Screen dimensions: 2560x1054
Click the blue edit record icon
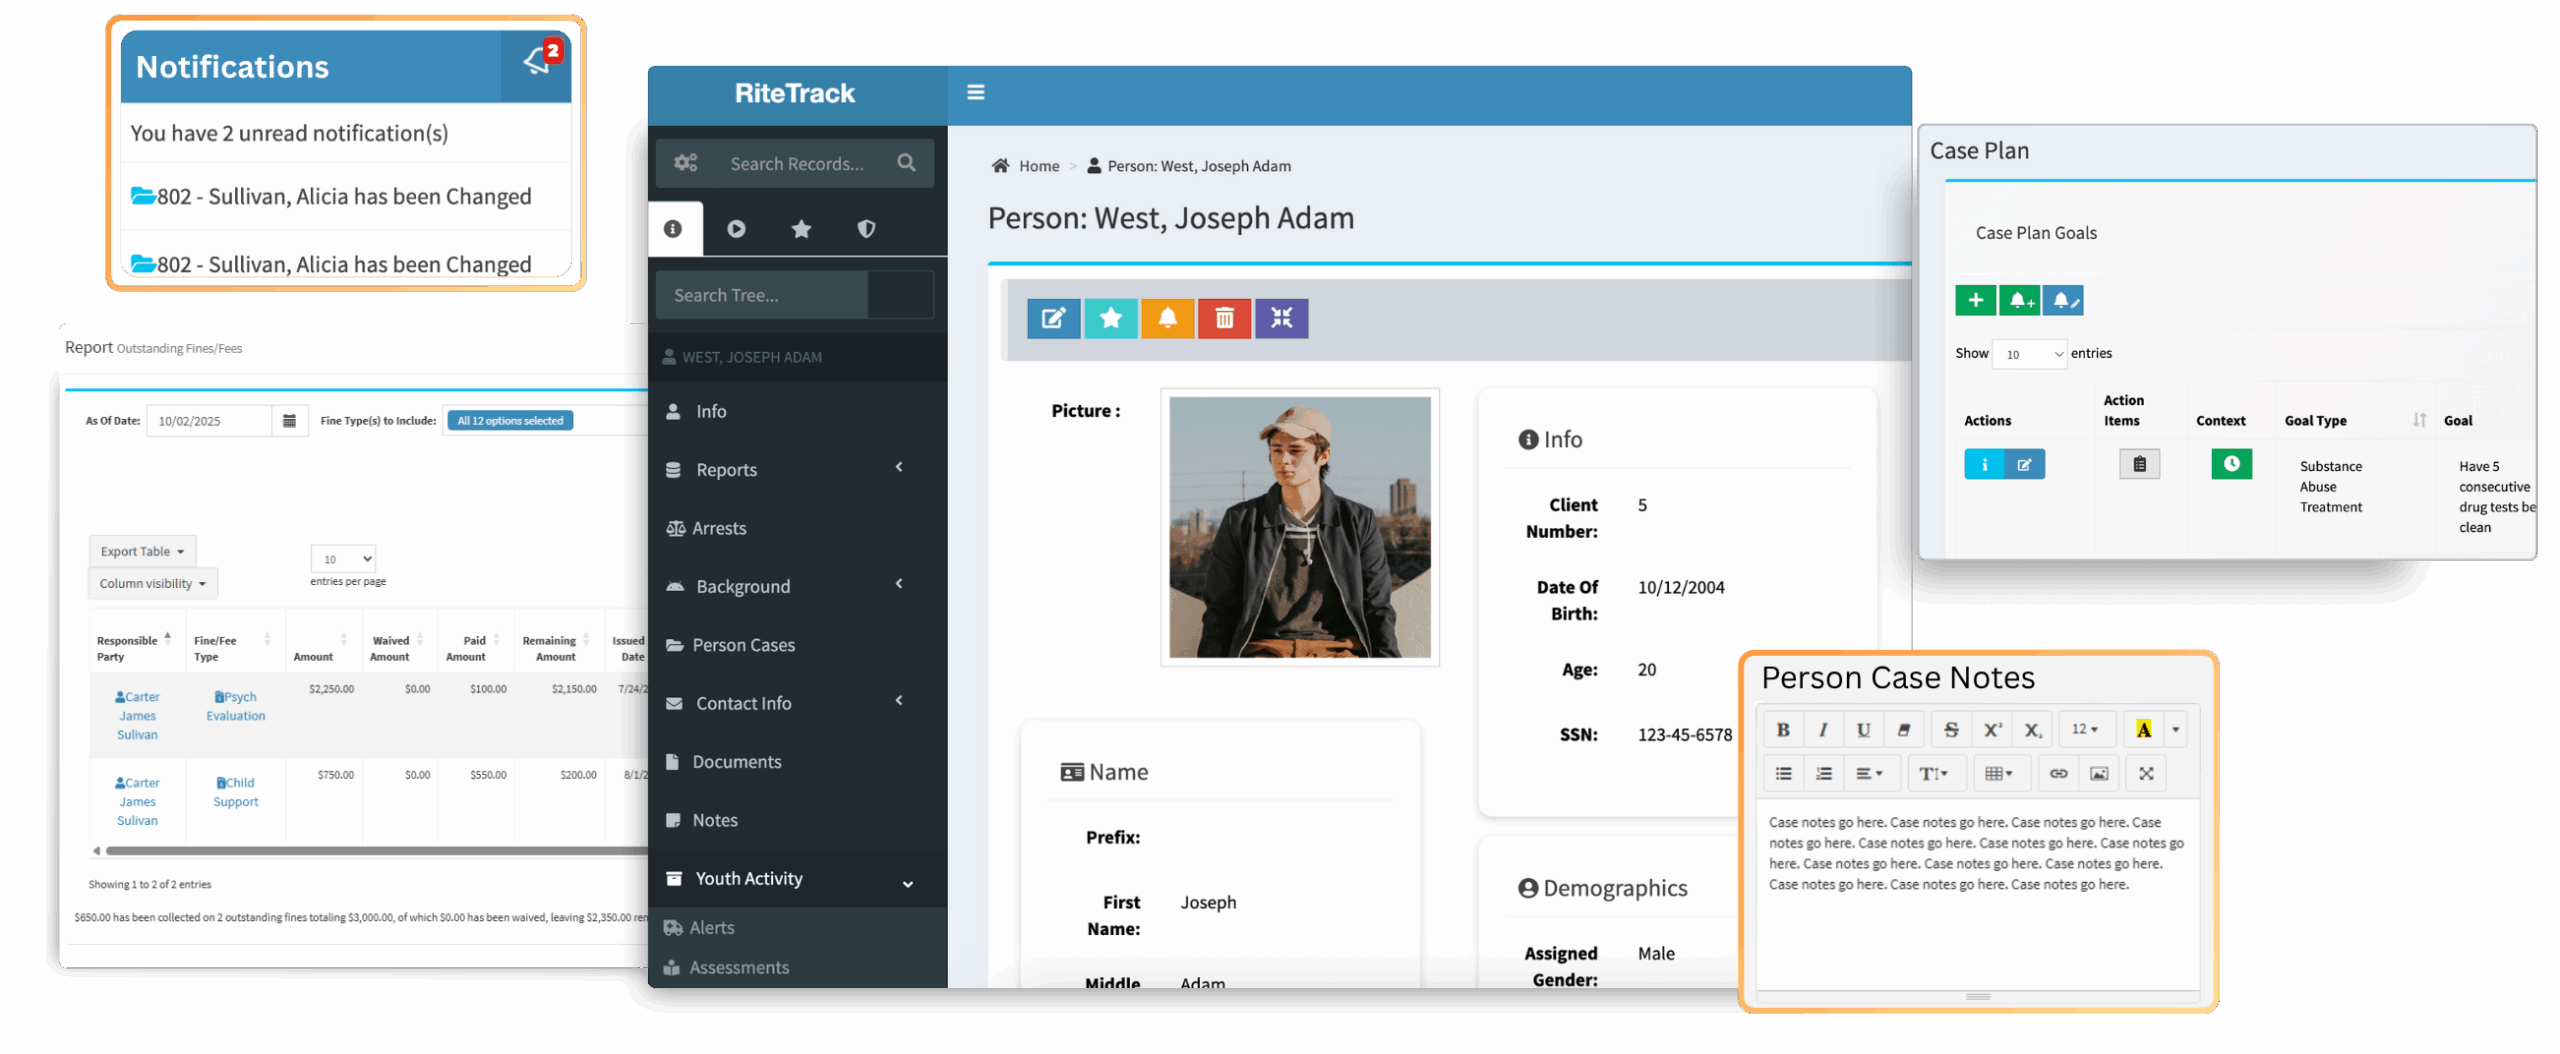pyautogui.click(x=1053, y=319)
